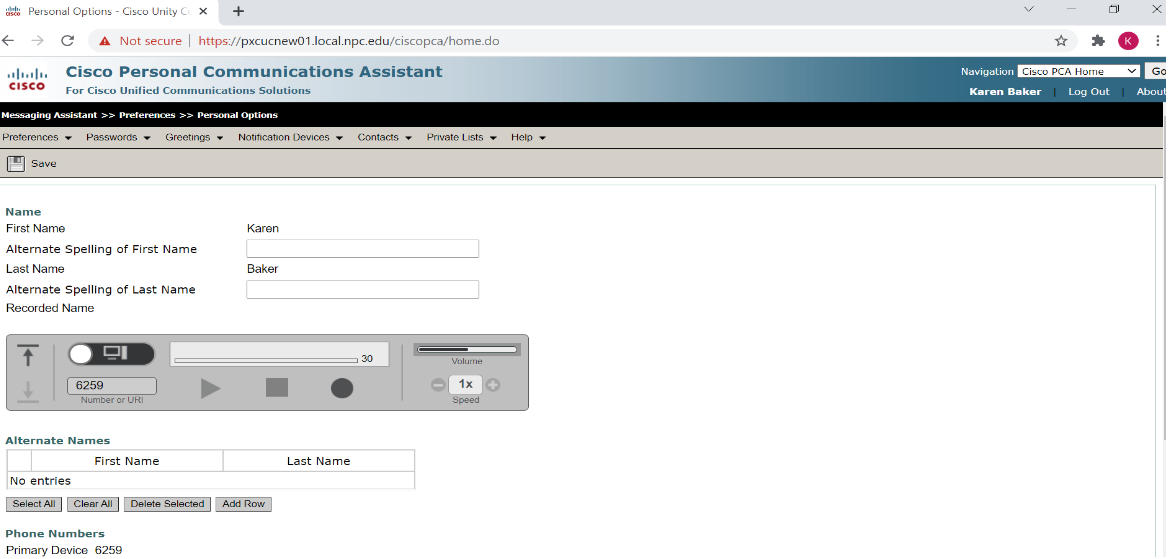The image size is (1168, 559).
Task: Open the Preferences menu
Action: pyautogui.click(x=36, y=138)
